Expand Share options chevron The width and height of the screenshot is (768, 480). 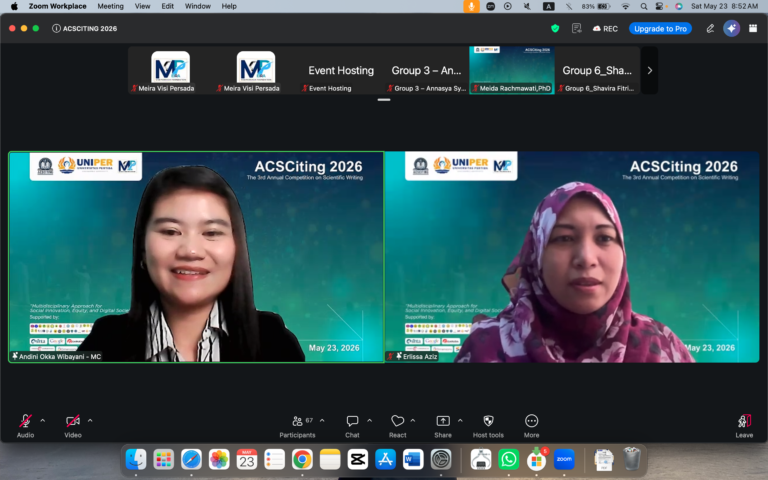point(460,420)
